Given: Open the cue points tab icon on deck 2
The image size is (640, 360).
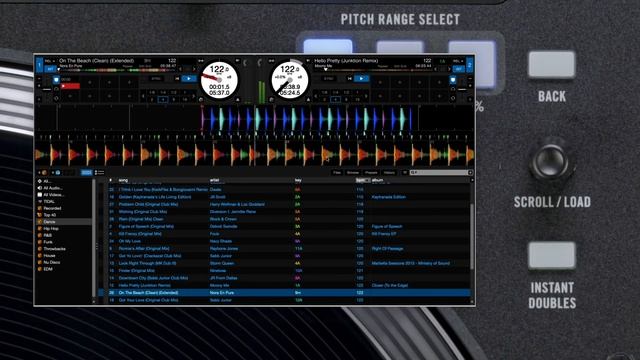Looking at the screenshot, I should (453, 80).
